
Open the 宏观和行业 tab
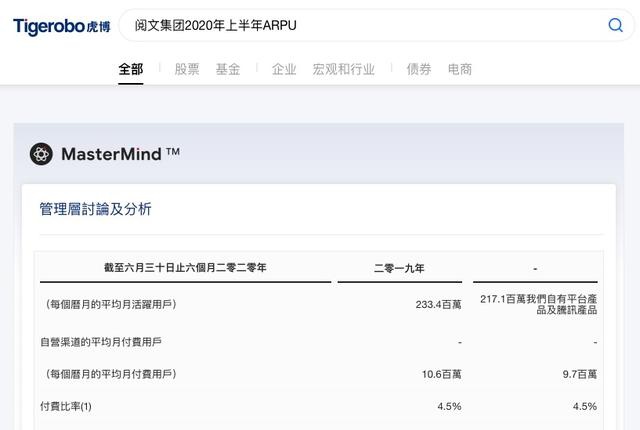pos(344,69)
